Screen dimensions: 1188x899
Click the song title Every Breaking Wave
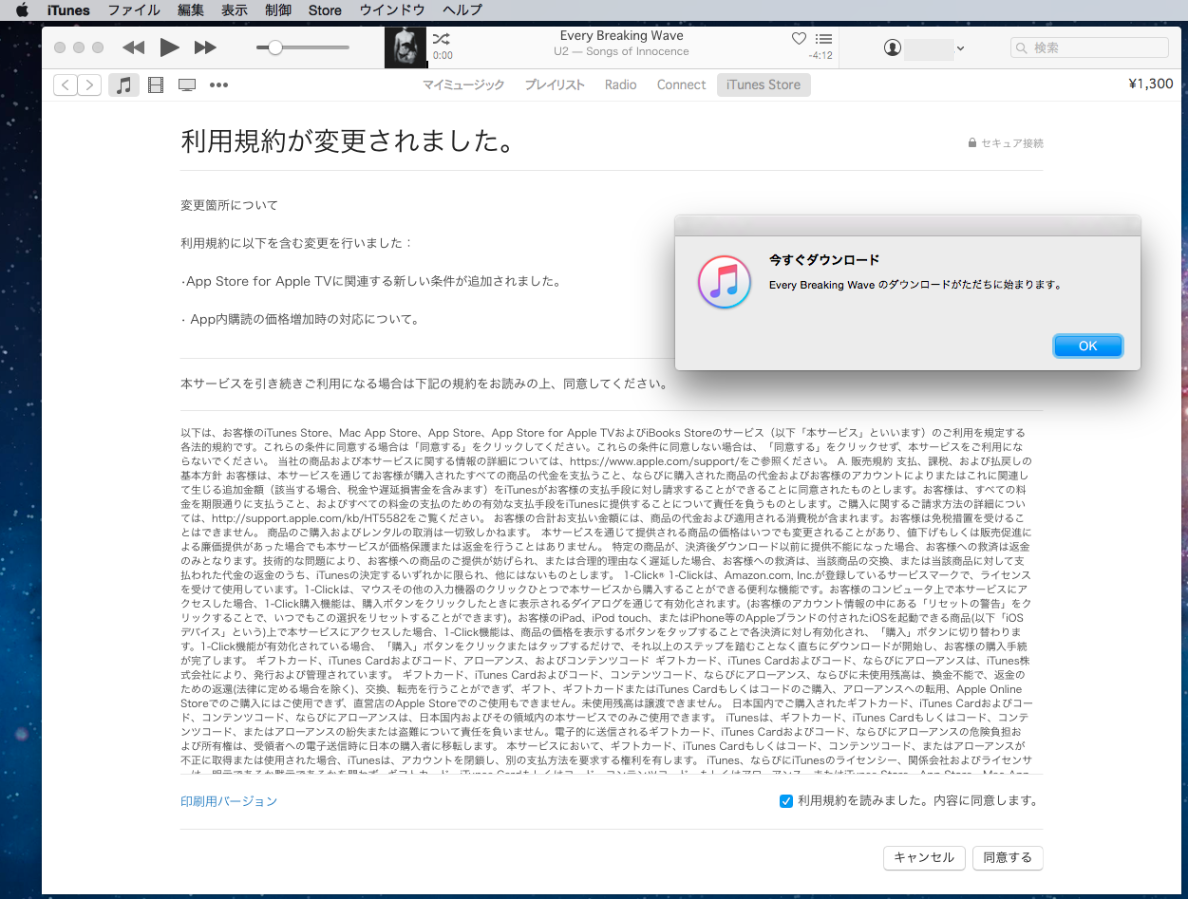621,36
